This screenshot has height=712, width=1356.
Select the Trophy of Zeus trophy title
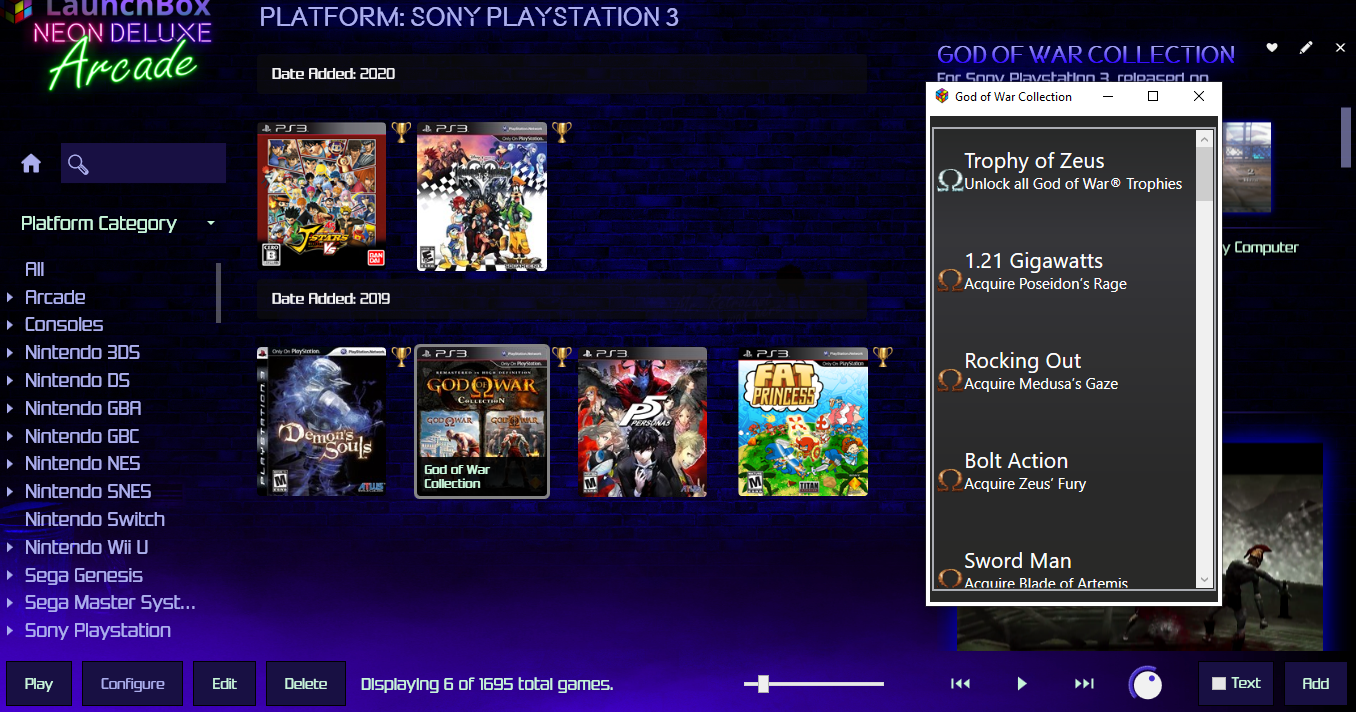pos(1034,161)
